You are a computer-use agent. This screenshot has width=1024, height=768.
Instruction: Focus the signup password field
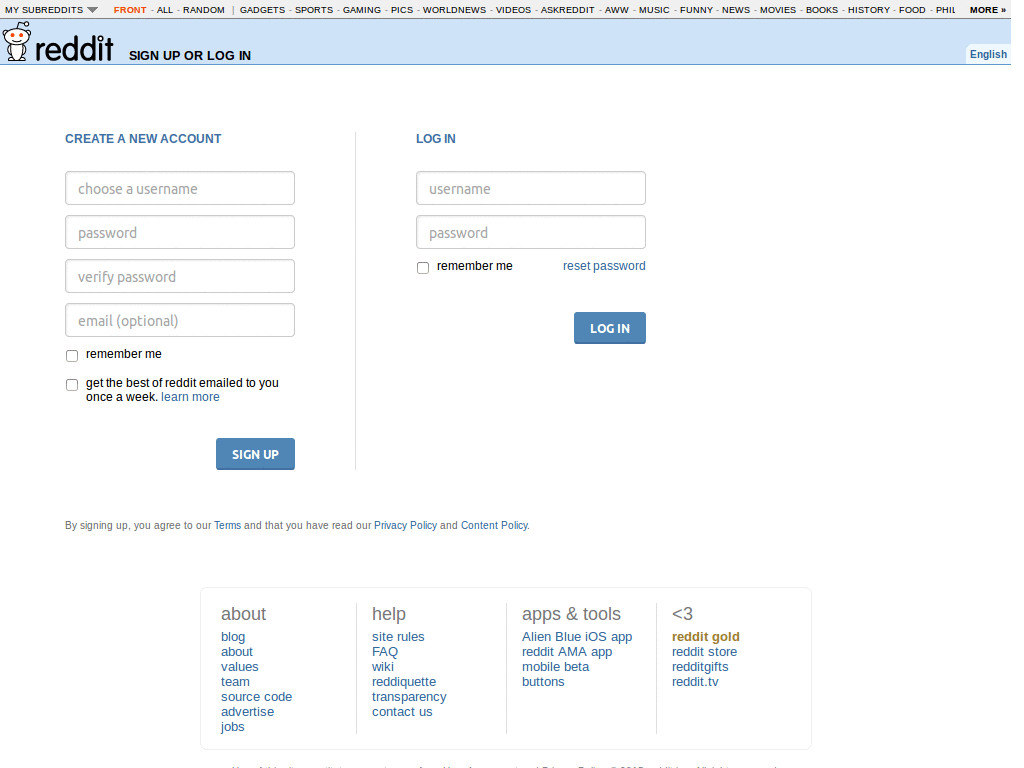(180, 232)
